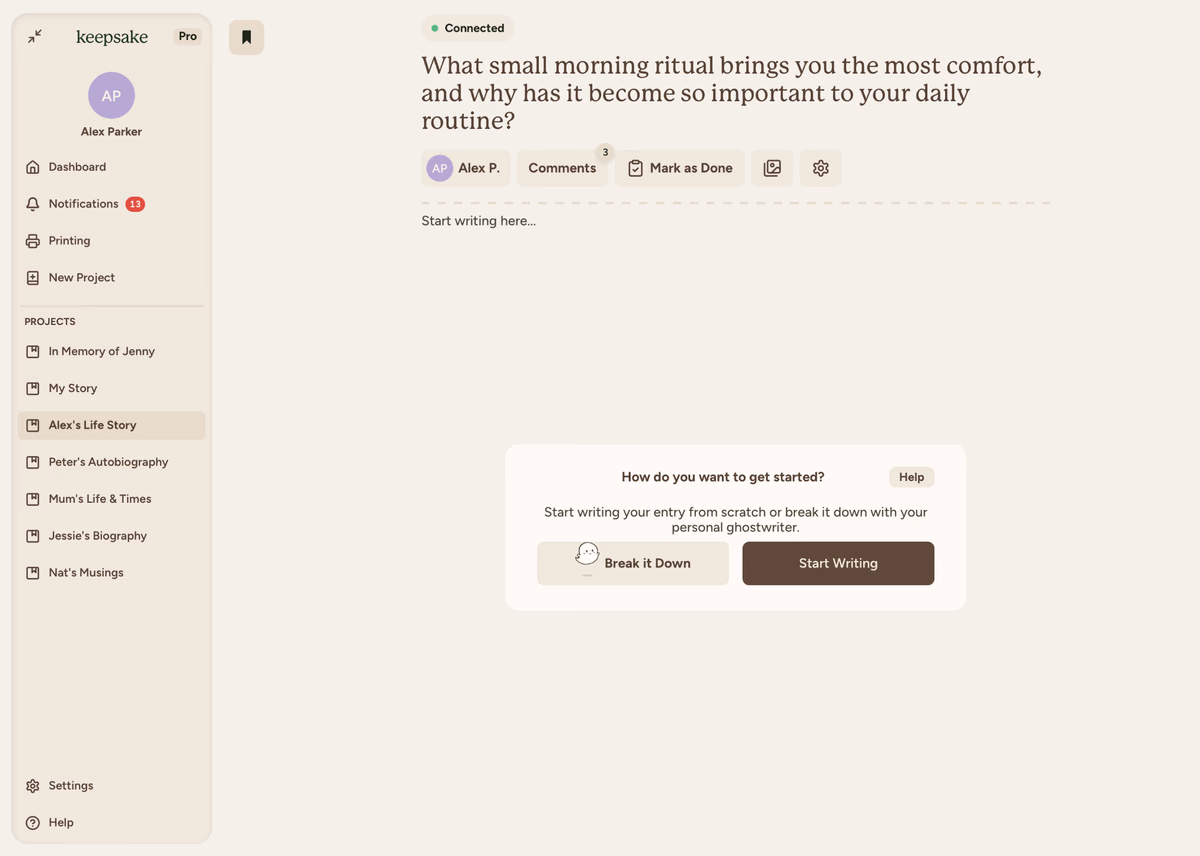Open the Alex P. author selector
Screen dimensions: 1200x856
coord(465,168)
